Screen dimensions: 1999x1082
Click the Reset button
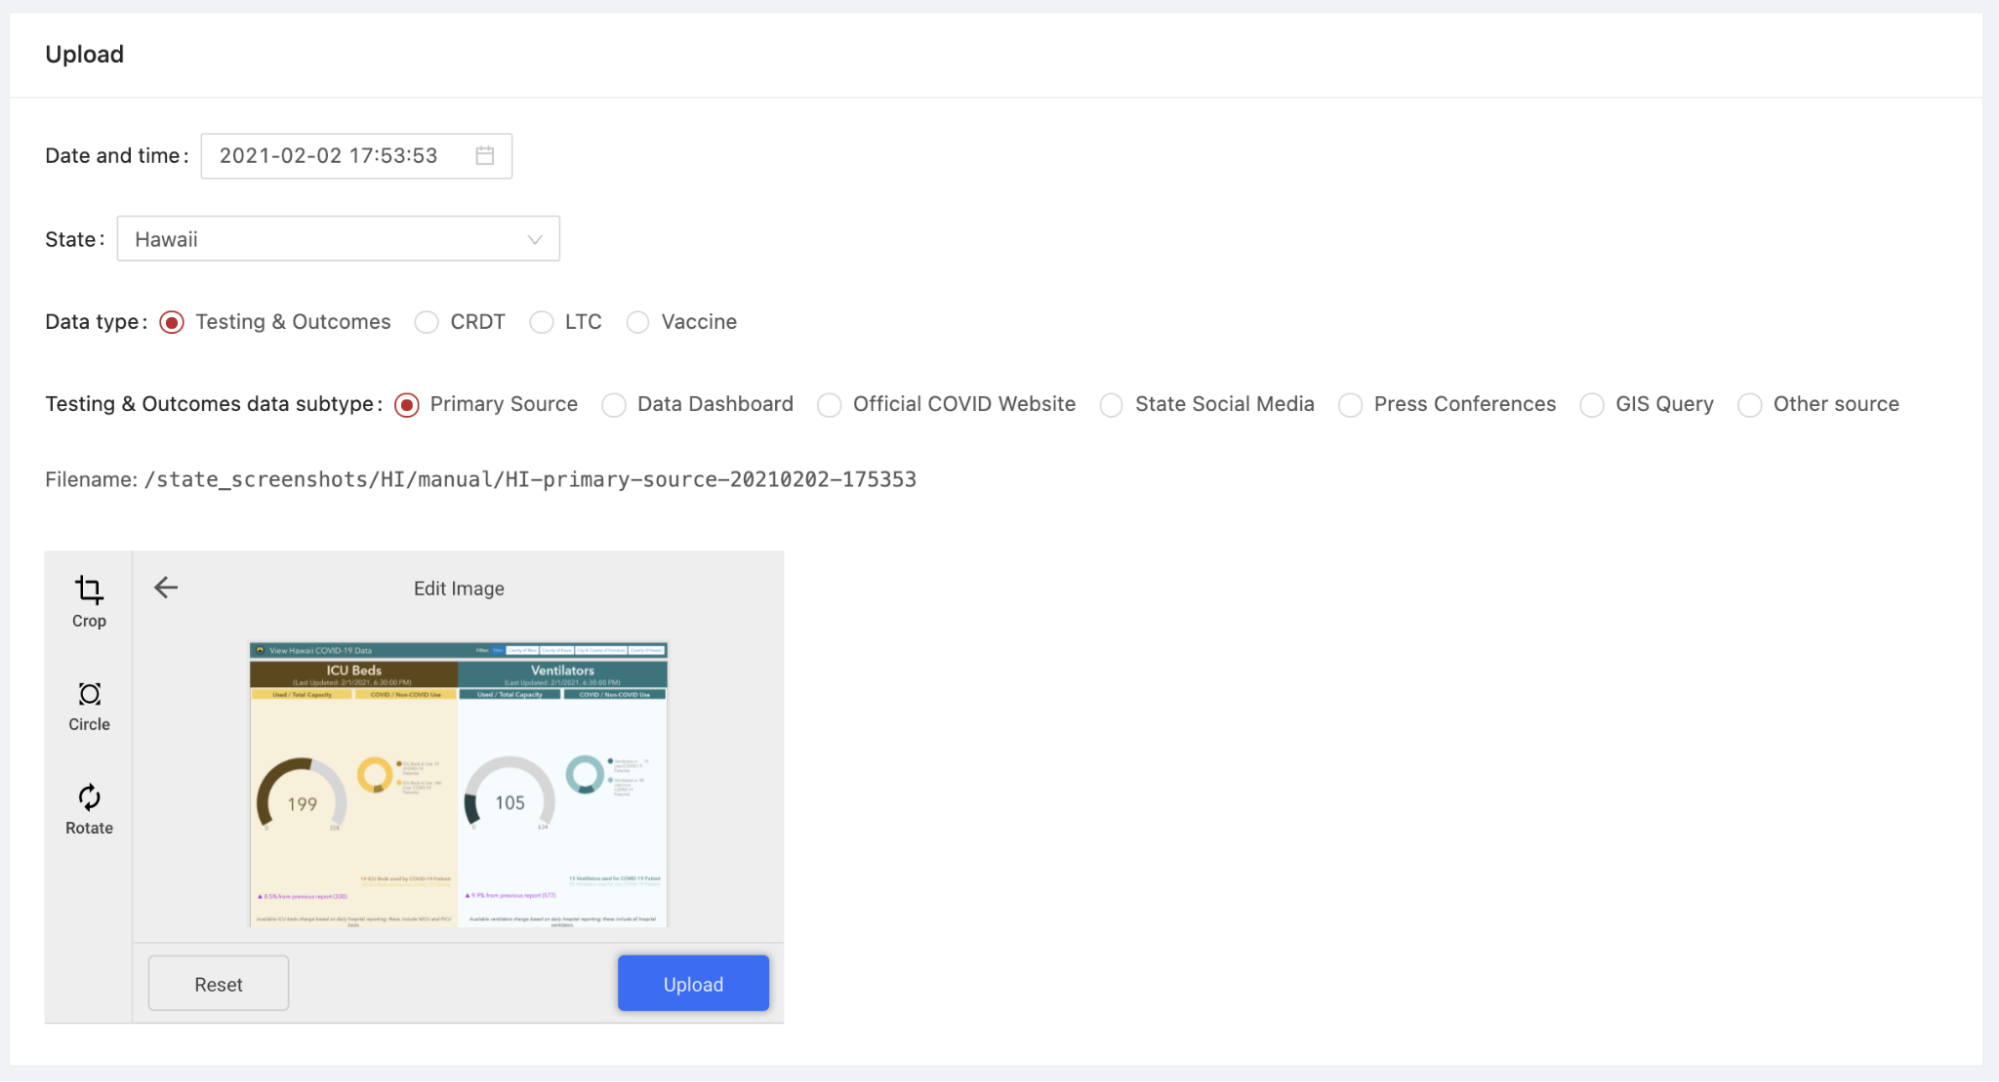coord(218,984)
